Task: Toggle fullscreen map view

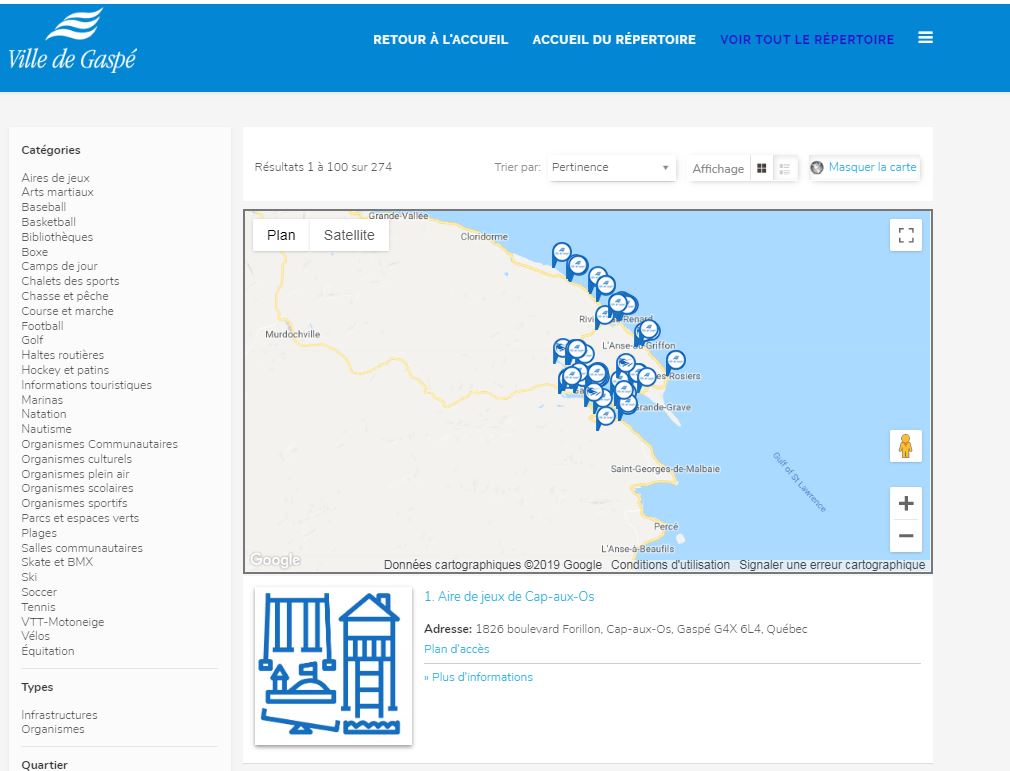Action: (x=906, y=235)
